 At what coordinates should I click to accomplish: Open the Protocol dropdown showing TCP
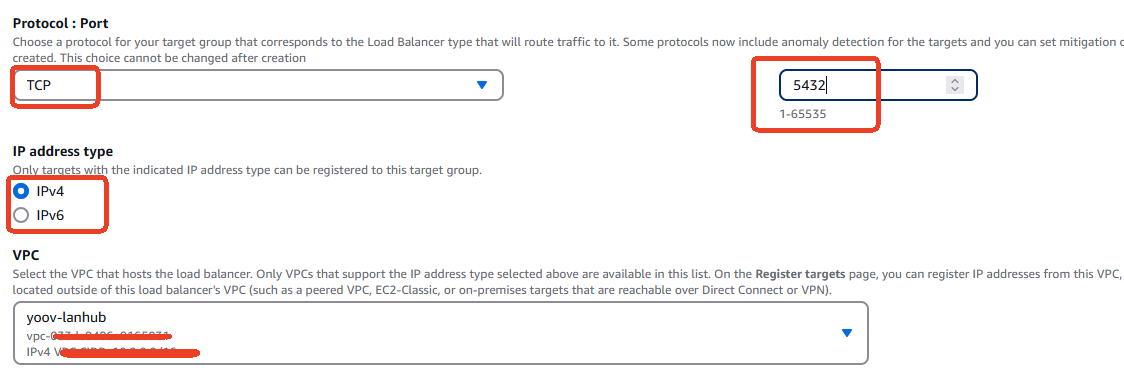(x=258, y=85)
